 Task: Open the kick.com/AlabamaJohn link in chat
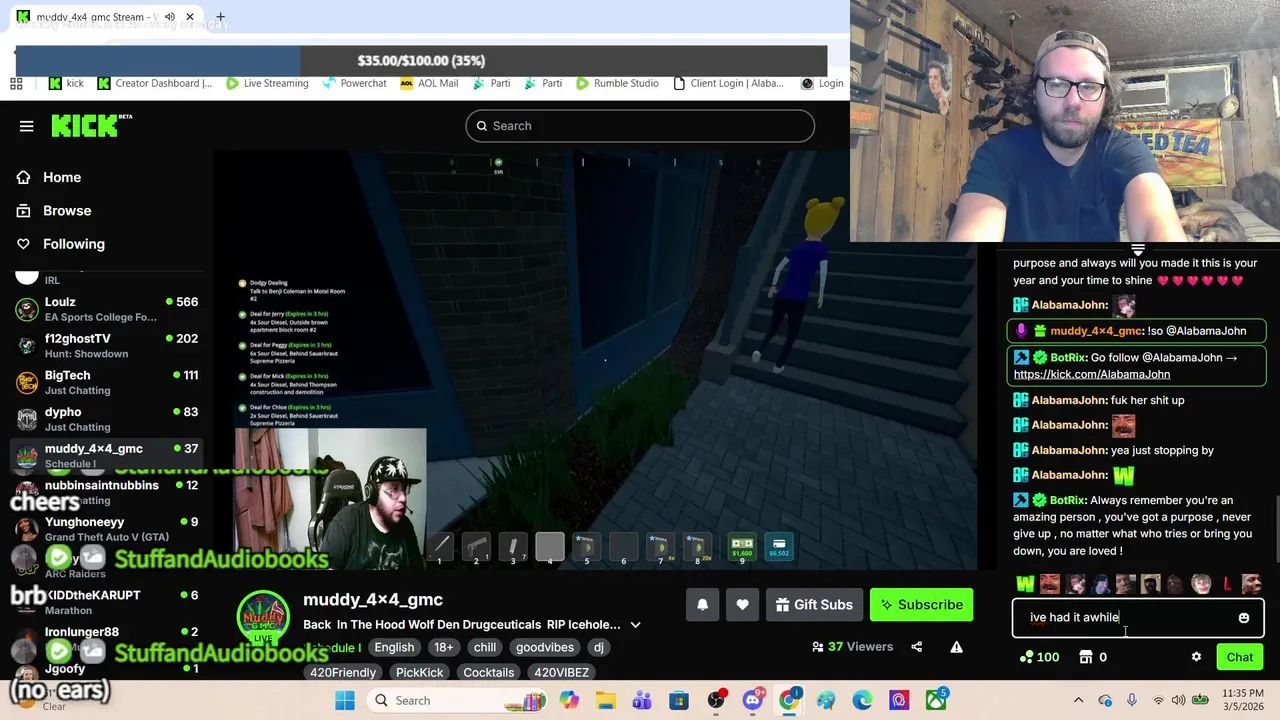1092,374
